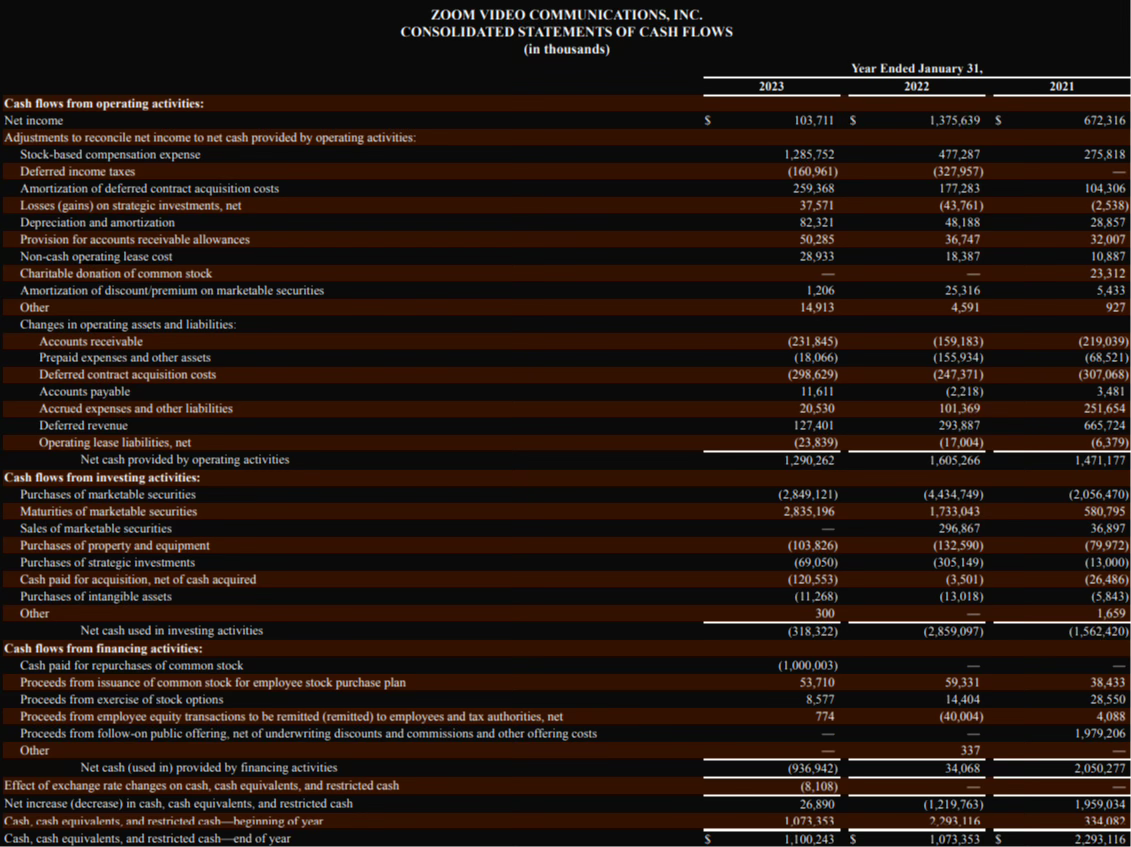The width and height of the screenshot is (1131, 847).
Task: Select 'Purchases of strategic investments' label
Action: (x=107, y=562)
